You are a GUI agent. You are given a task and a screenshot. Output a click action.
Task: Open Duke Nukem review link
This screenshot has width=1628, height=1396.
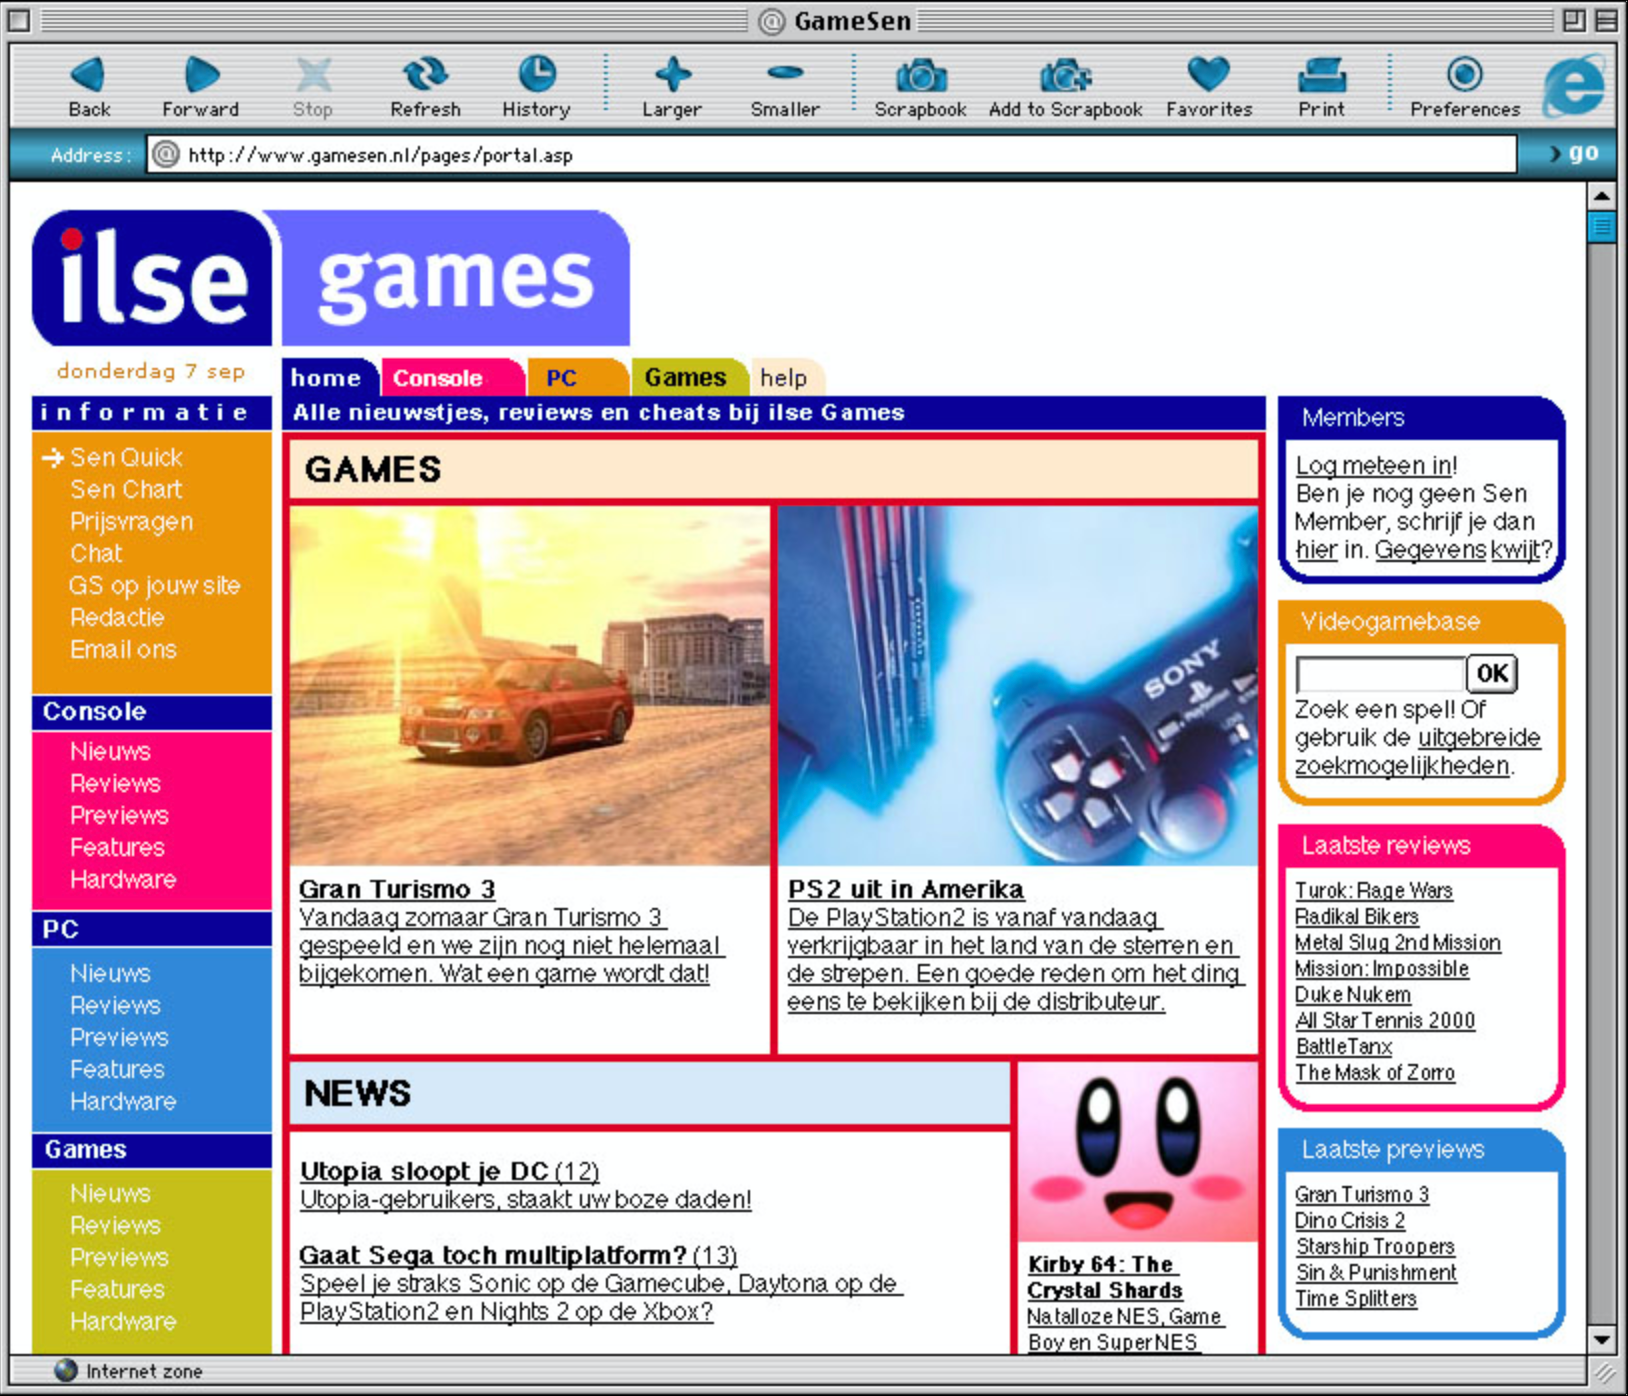[1352, 994]
